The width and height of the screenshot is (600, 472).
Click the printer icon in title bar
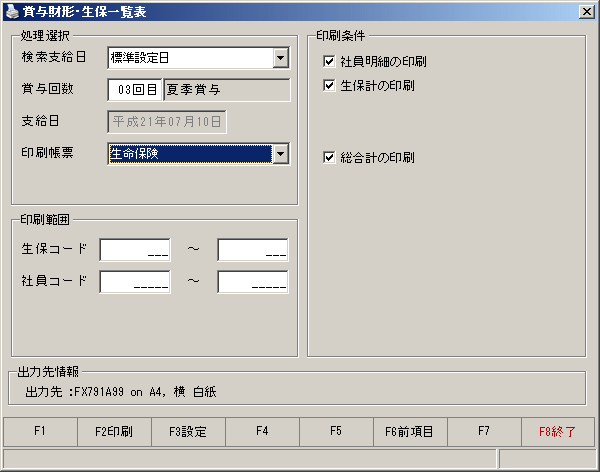(x=12, y=11)
